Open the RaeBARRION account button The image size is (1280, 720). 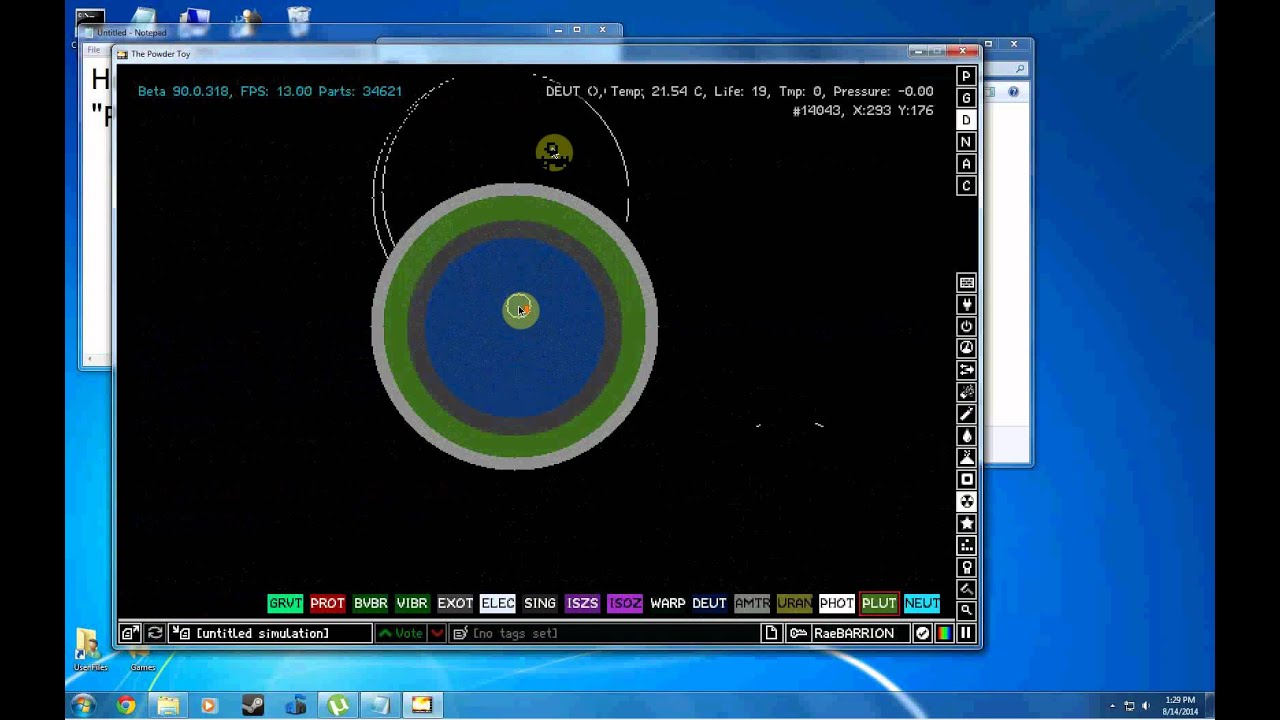pos(848,633)
